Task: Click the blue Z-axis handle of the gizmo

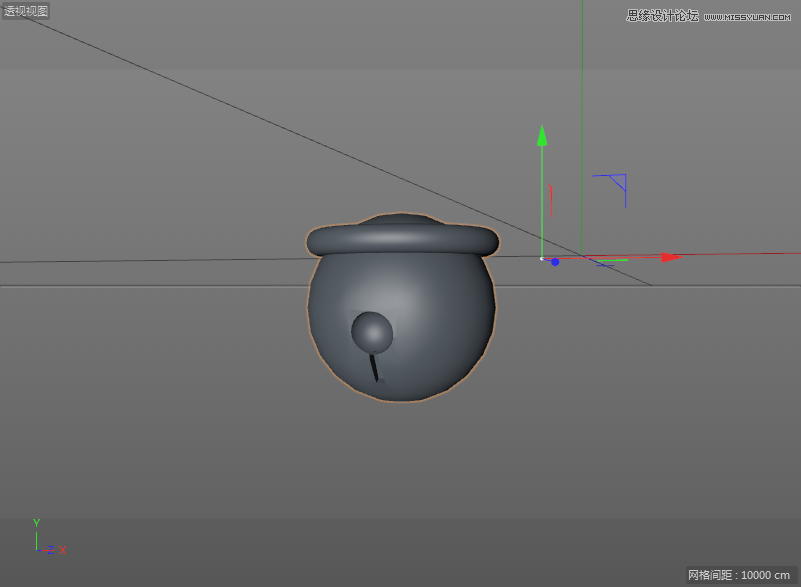Action: 555,262
